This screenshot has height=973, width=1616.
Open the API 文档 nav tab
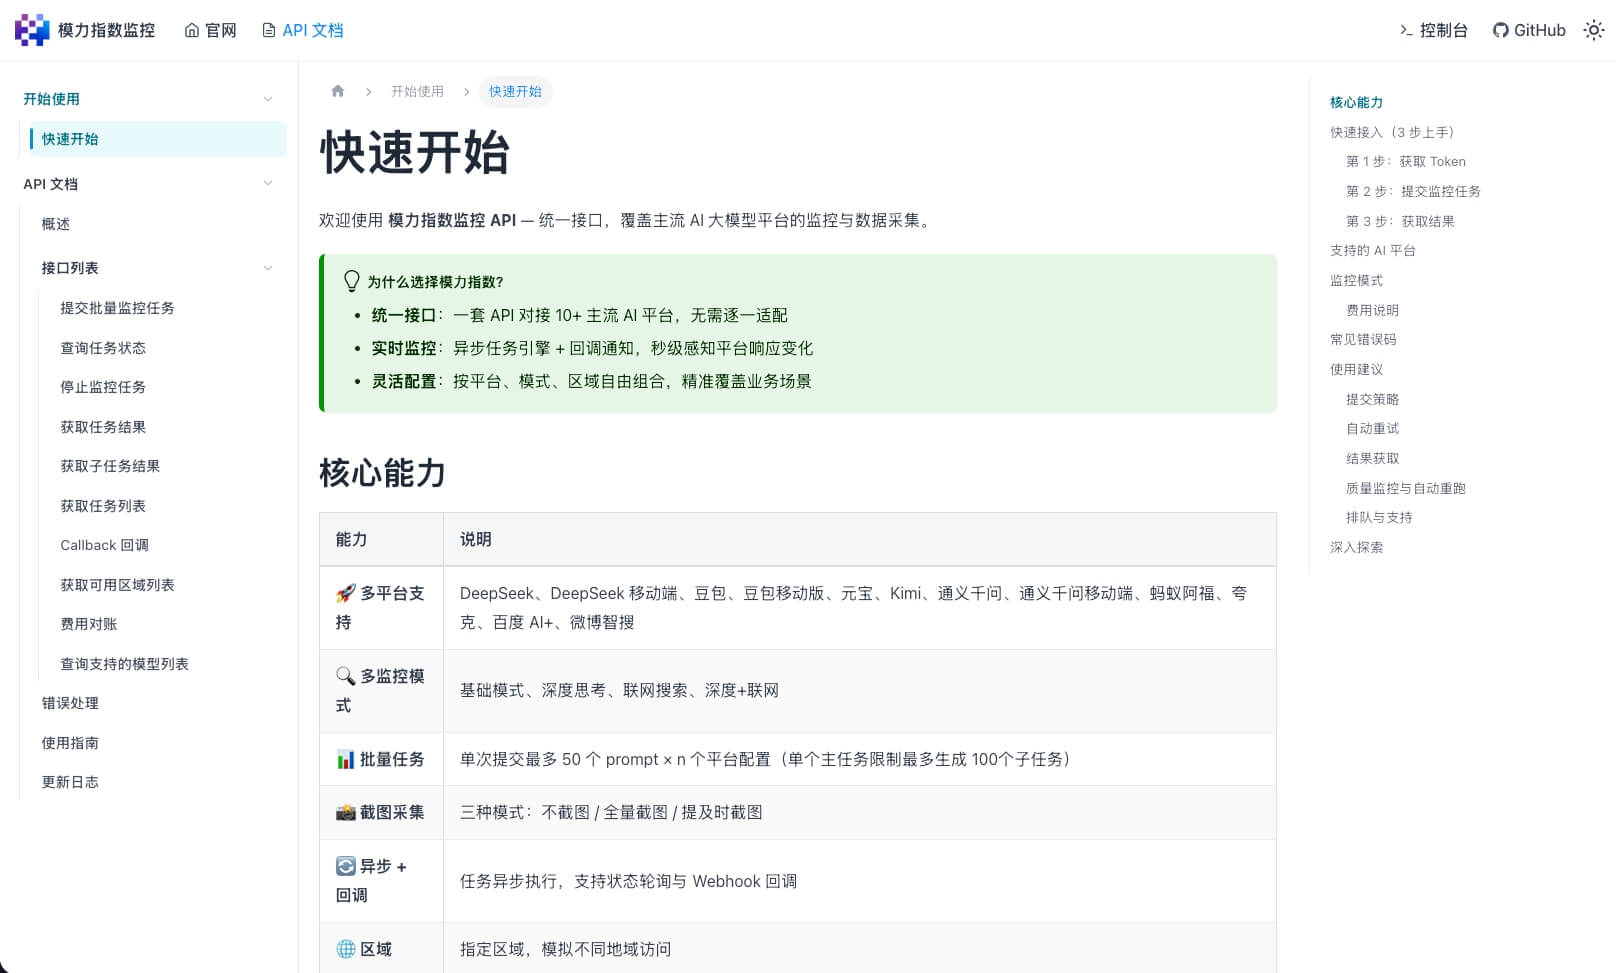[303, 30]
